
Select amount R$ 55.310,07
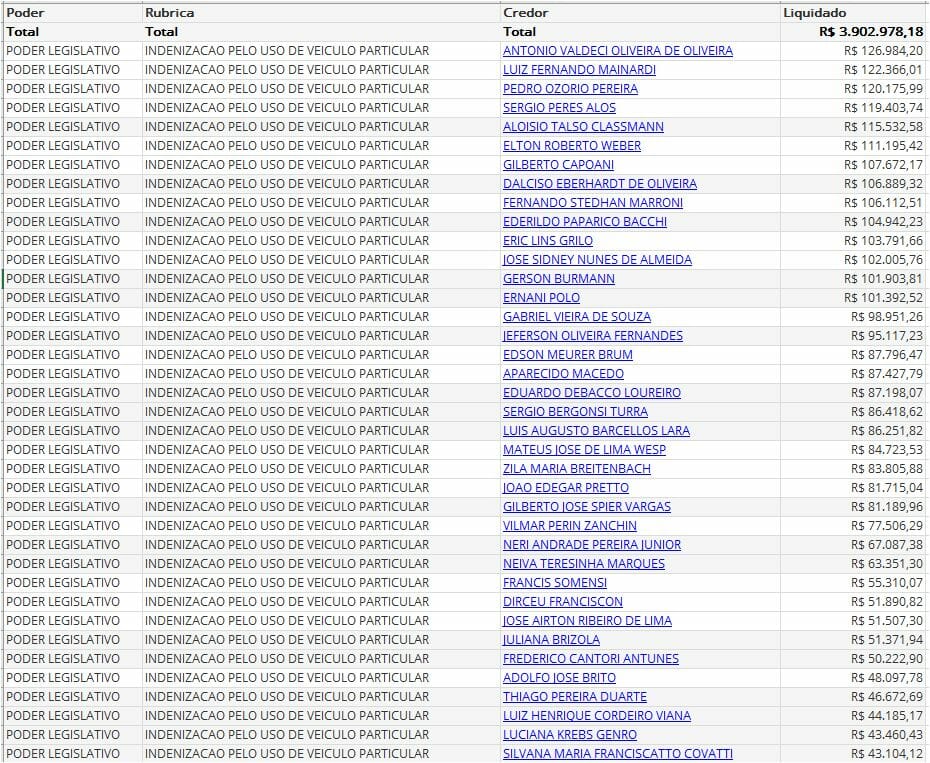click(x=887, y=583)
